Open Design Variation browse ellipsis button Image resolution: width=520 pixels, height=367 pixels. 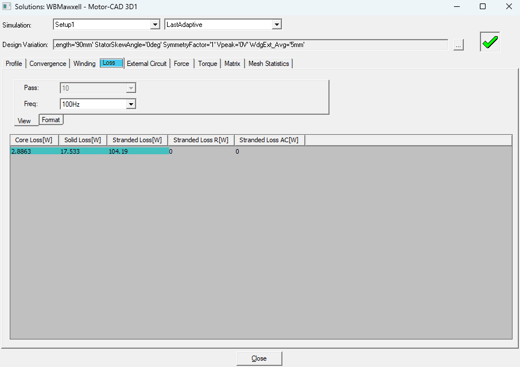(458, 45)
